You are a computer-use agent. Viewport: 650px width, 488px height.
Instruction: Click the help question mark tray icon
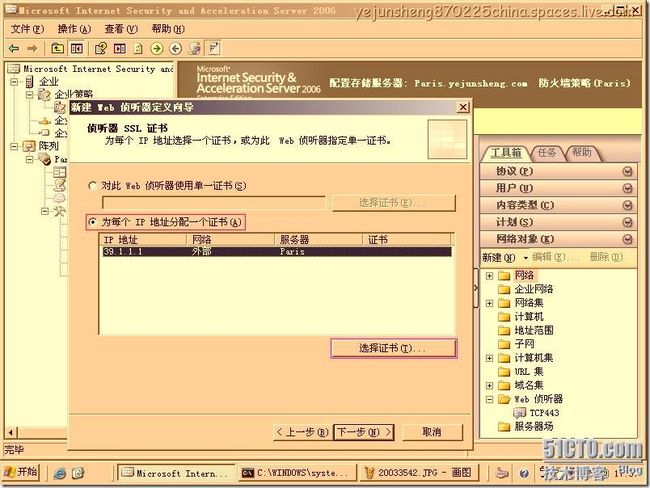click(x=524, y=473)
